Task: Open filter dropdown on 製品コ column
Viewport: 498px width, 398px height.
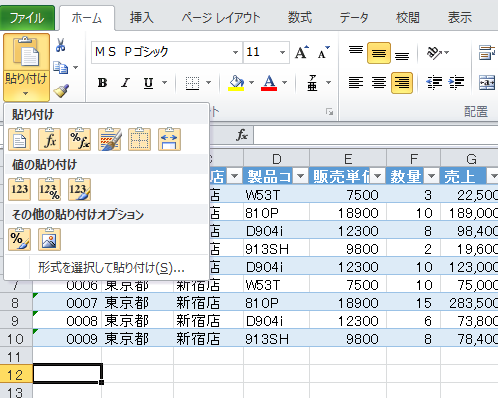Action: 300,176
